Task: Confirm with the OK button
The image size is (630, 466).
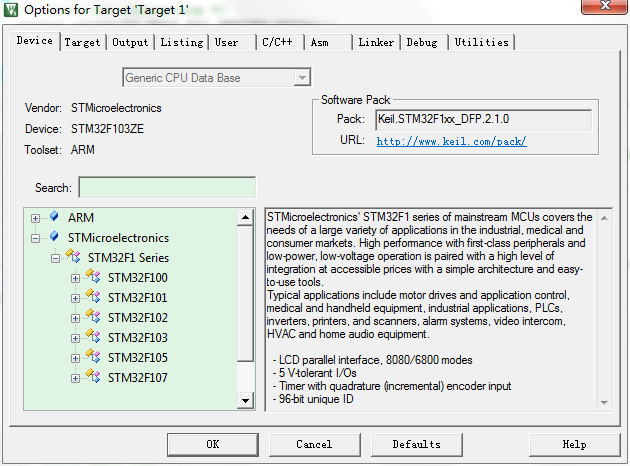Action: (213, 444)
